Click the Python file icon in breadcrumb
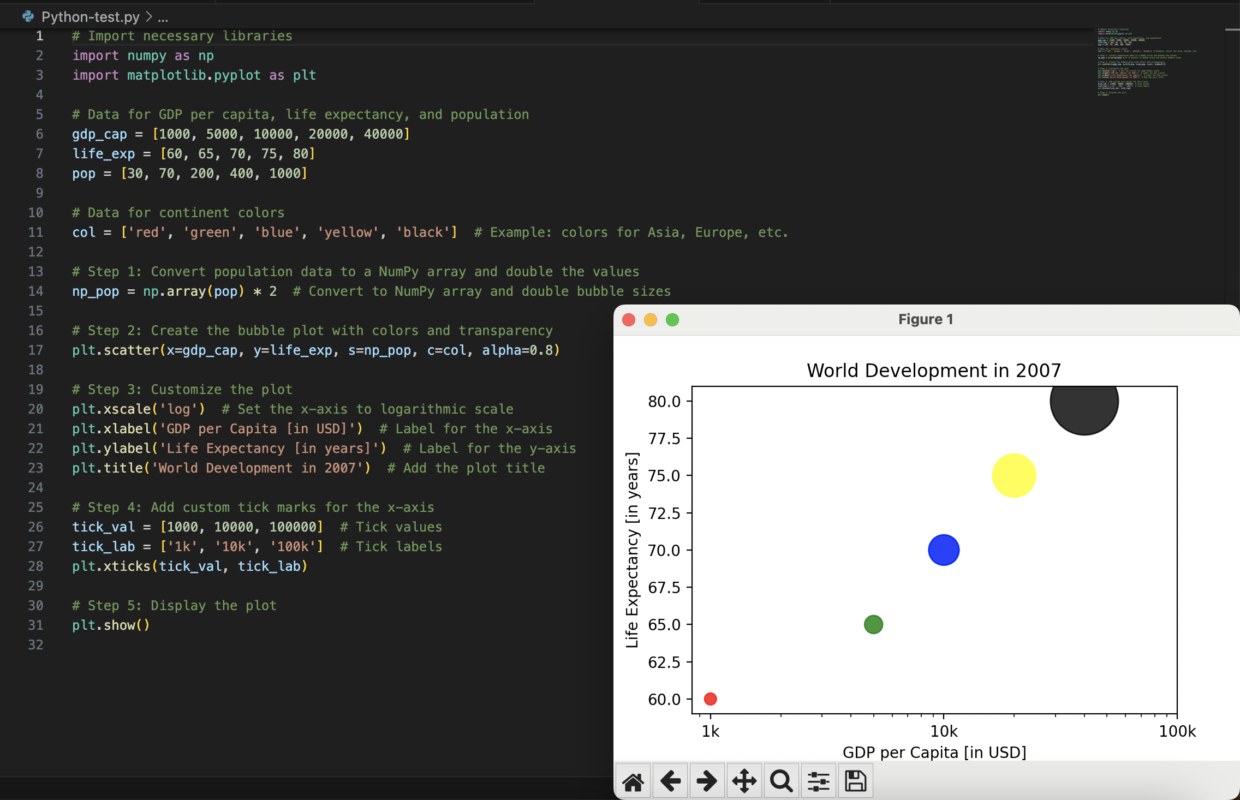1240x800 pixels. pyautogui.click(x=28, y=17)
